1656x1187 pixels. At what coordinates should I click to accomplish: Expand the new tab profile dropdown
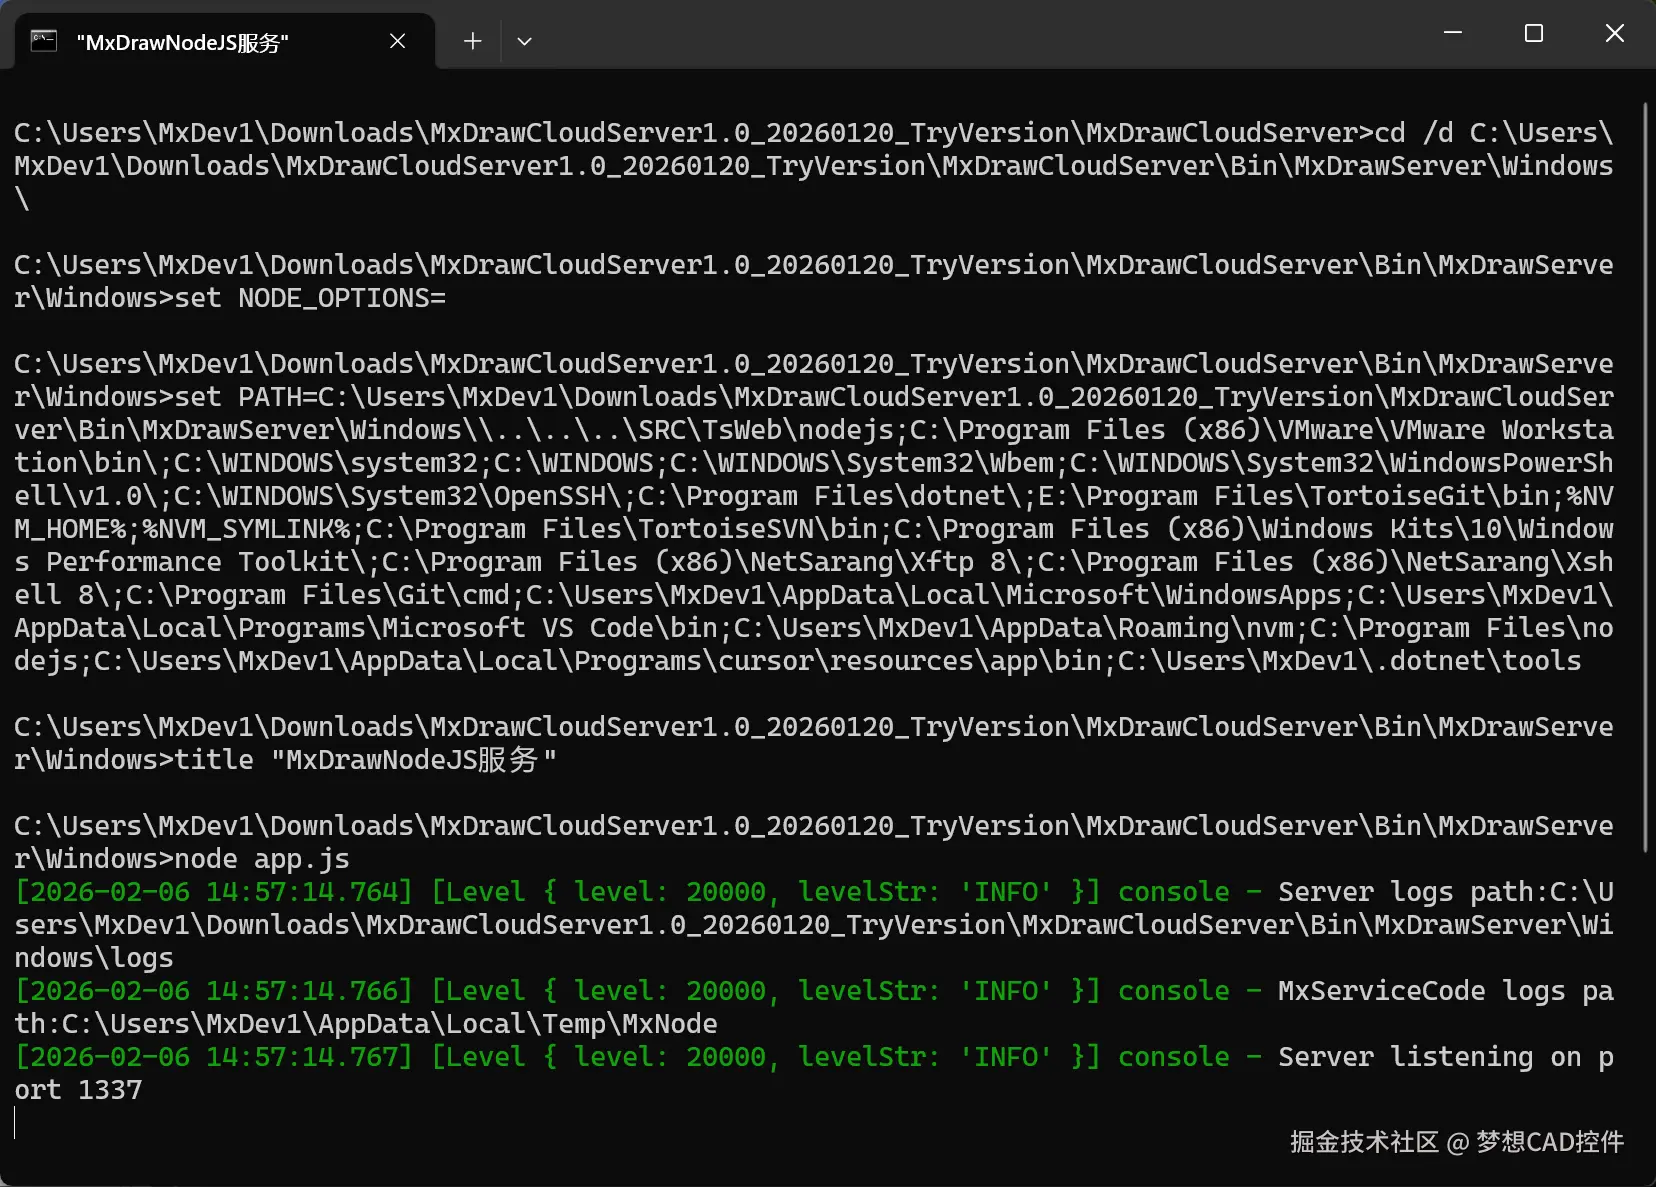click(524, 41)
